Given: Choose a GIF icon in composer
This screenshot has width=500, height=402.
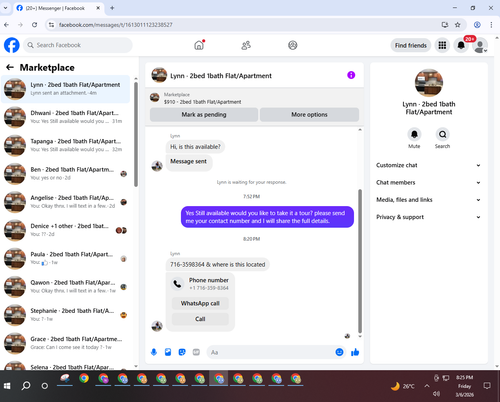Looking at the screenshot, I should click(x=196, y=352).
